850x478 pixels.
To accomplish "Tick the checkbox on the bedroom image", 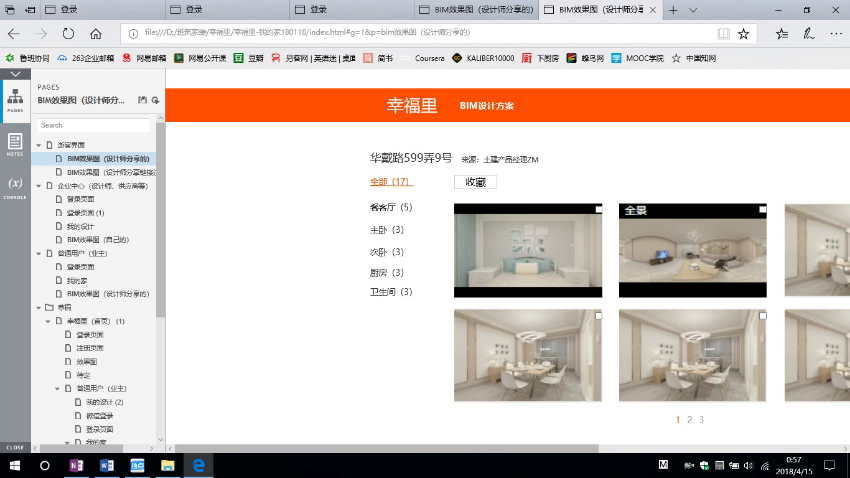I will pyautogui.click(x=598, y=209).
